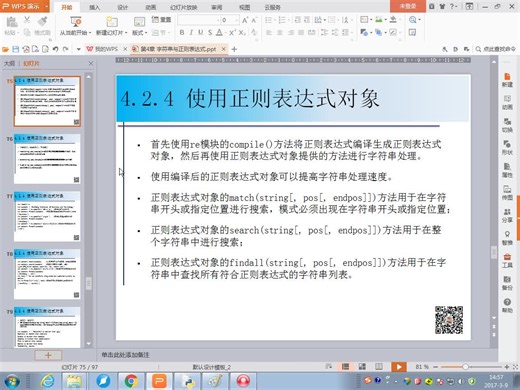The image size is (520, 390).
Task: Expand the quick access toolbar dropdown
Action: point(79,49)
